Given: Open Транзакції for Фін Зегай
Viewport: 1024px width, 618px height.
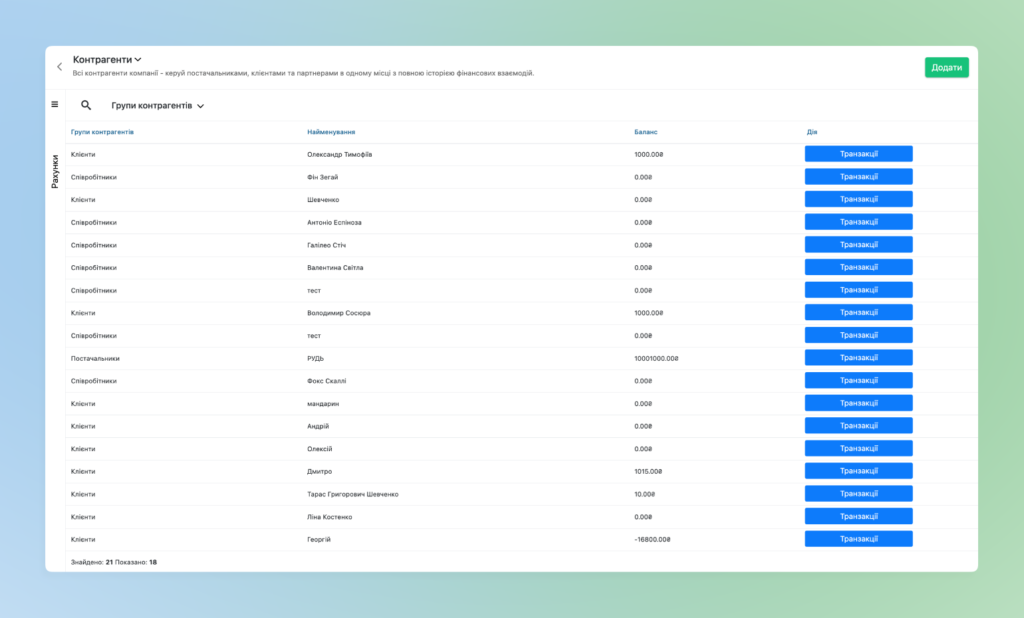Looking at the screenshot, I should (858, 176).
